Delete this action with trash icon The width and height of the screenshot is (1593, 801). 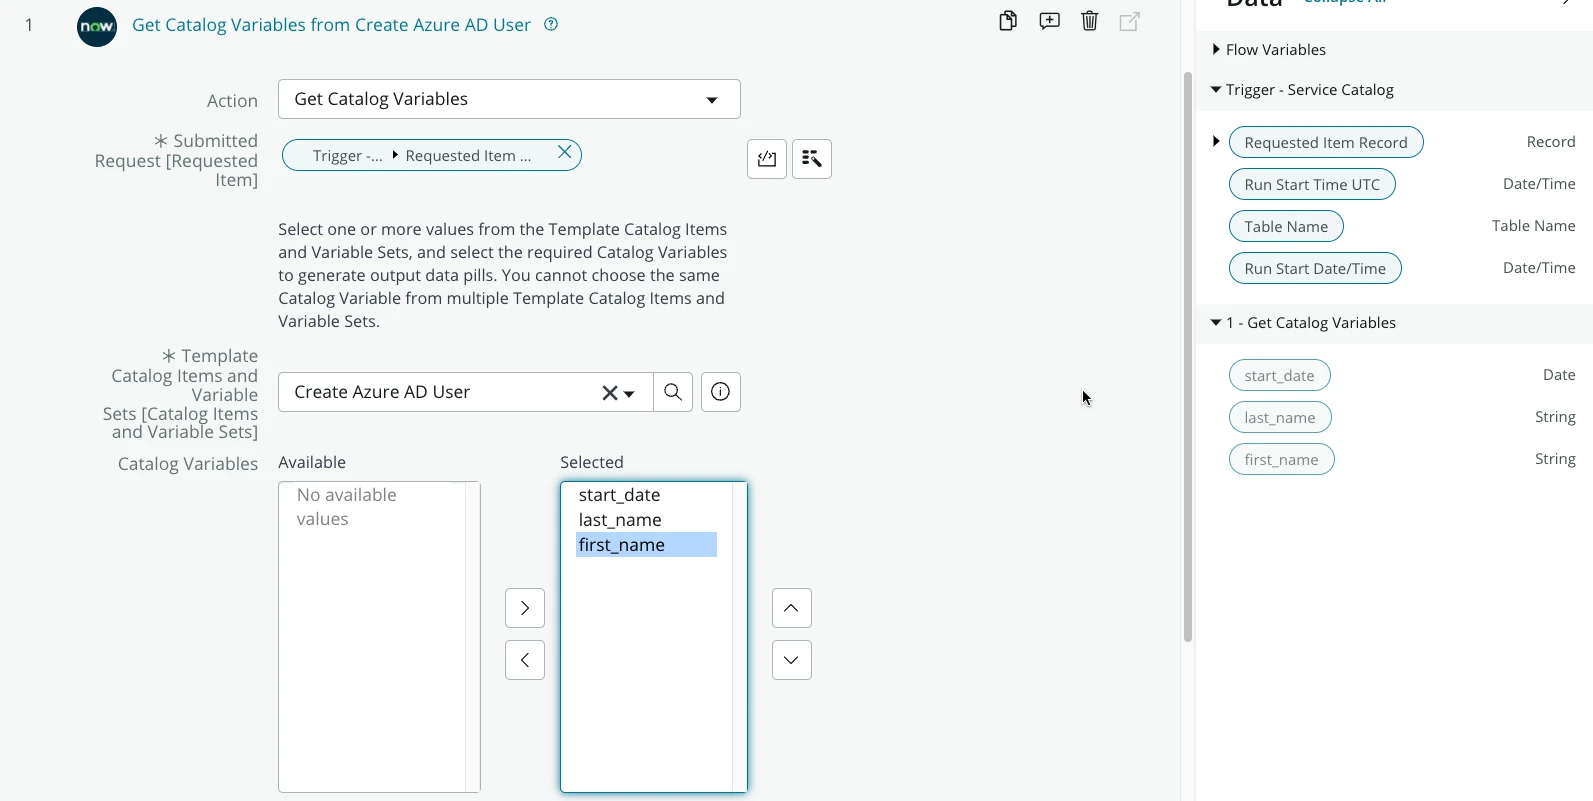coord(1090,21)
